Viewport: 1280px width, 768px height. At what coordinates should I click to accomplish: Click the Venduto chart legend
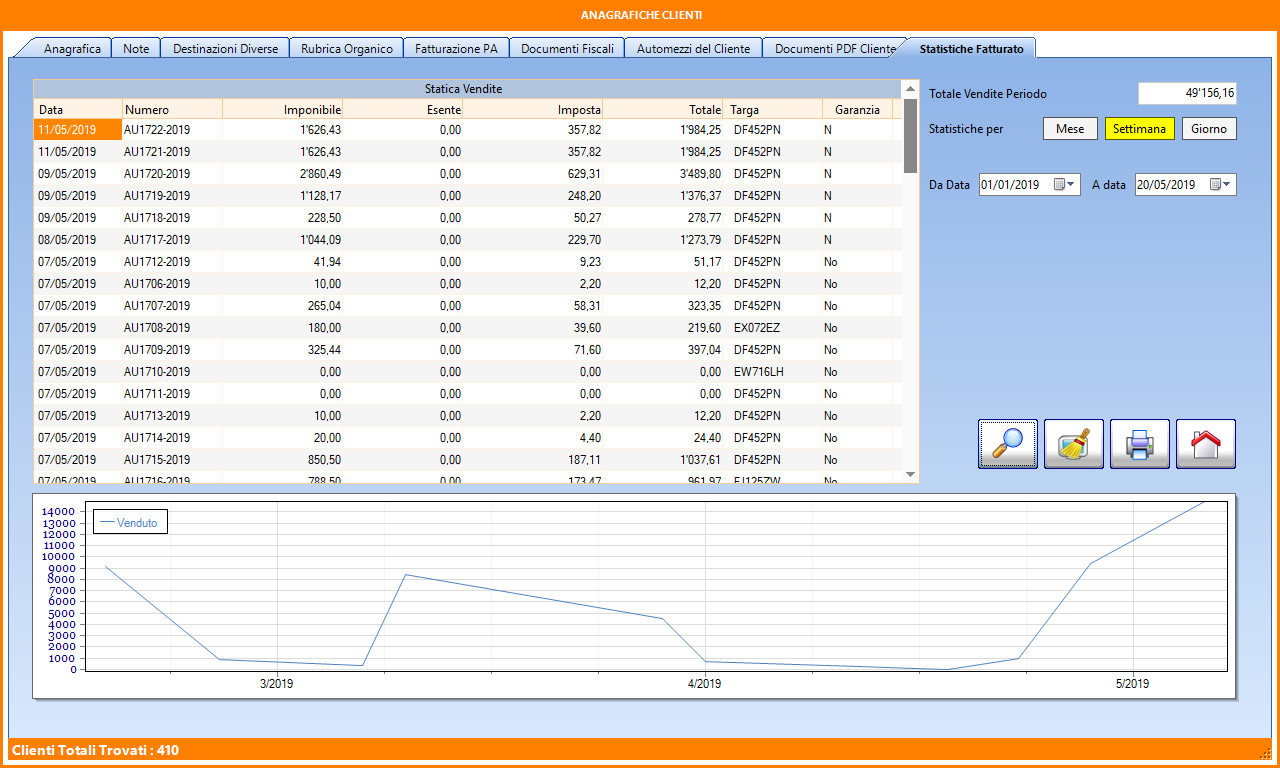pyautogui.click(x=130, y=522)
